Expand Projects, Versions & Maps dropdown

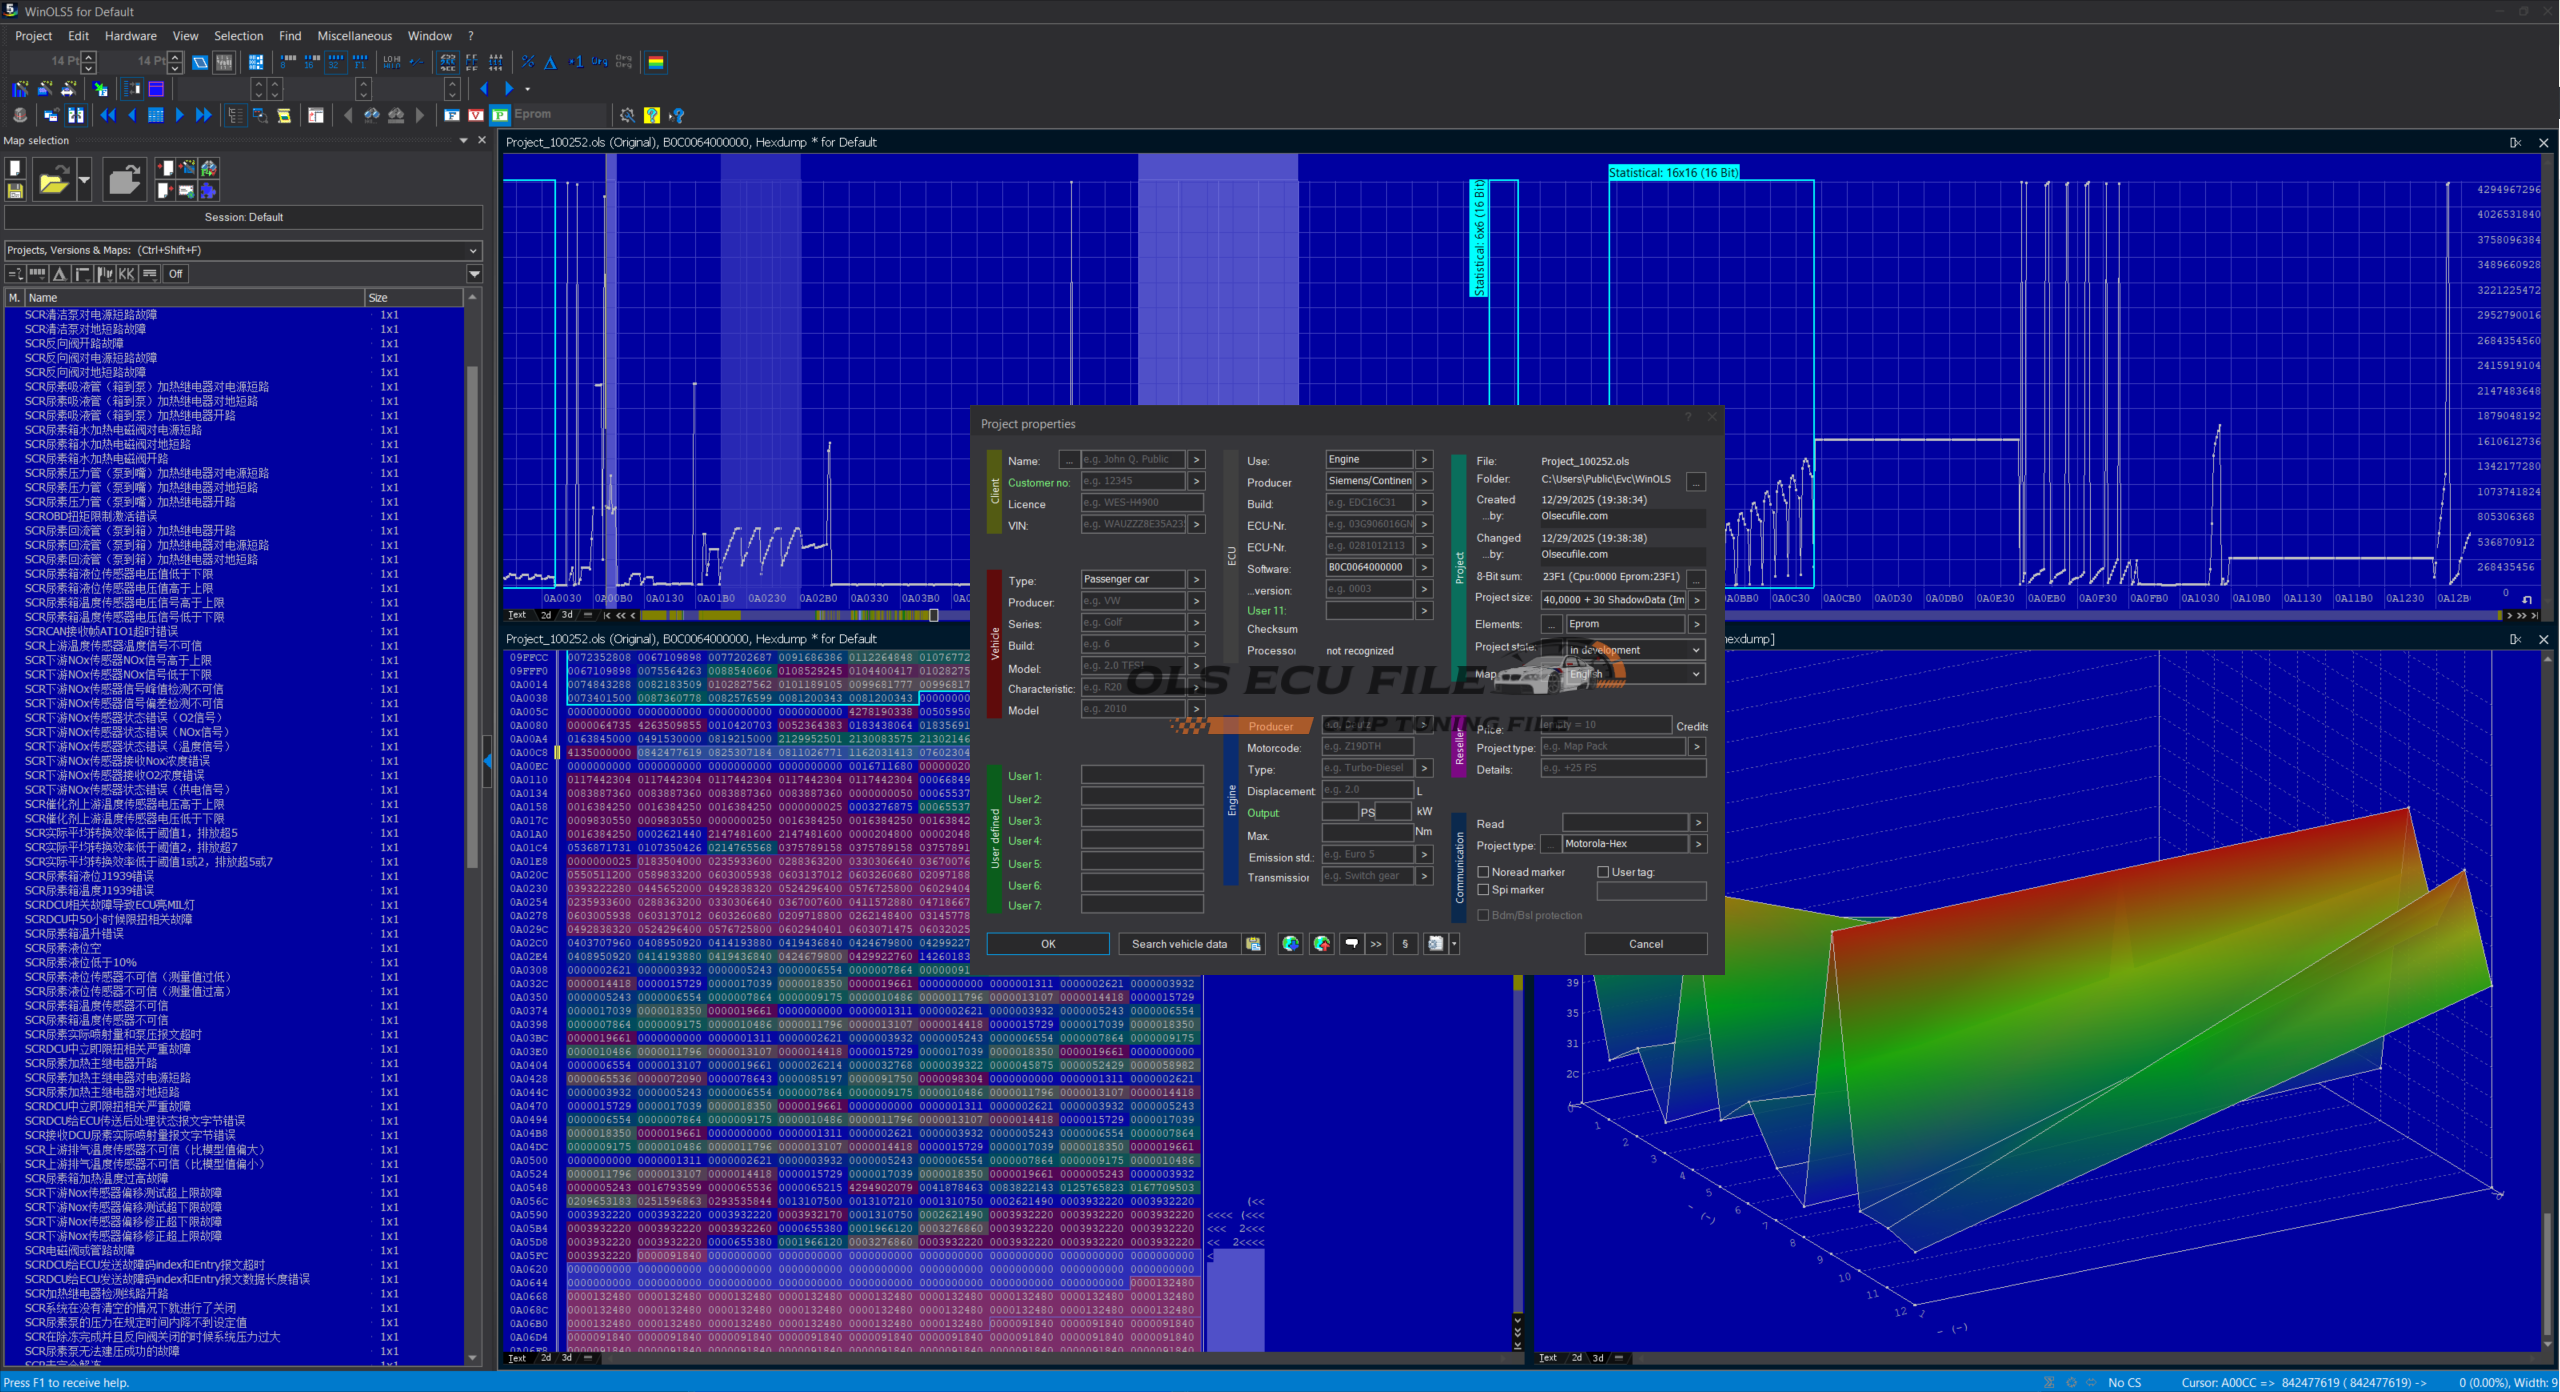pyautogui.click(x=473, y=250)
